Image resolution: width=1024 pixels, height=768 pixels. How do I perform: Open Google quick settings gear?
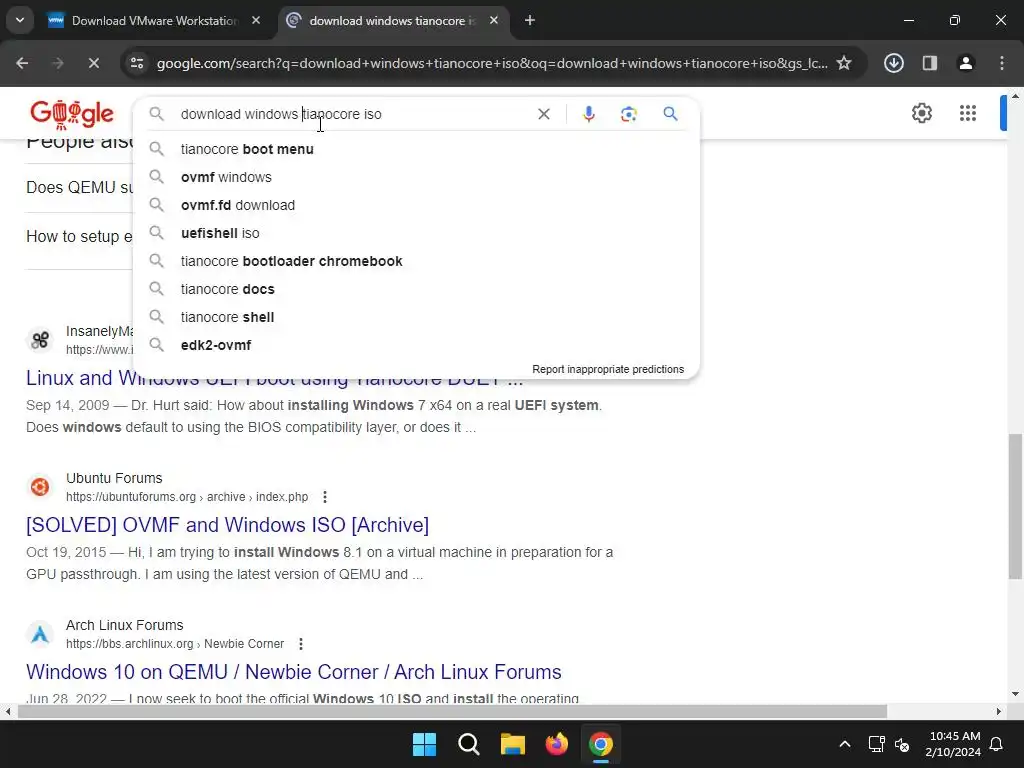tap(921, 113)
